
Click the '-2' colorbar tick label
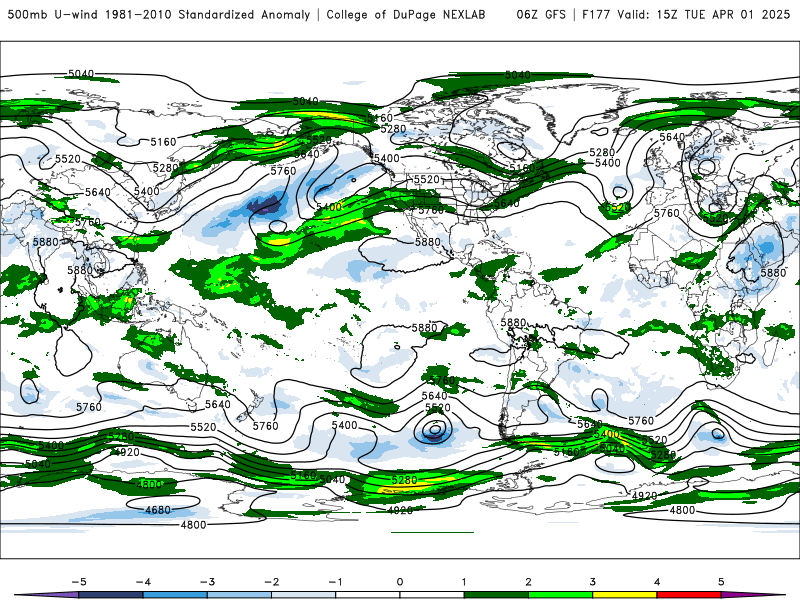tap(271, 582)
